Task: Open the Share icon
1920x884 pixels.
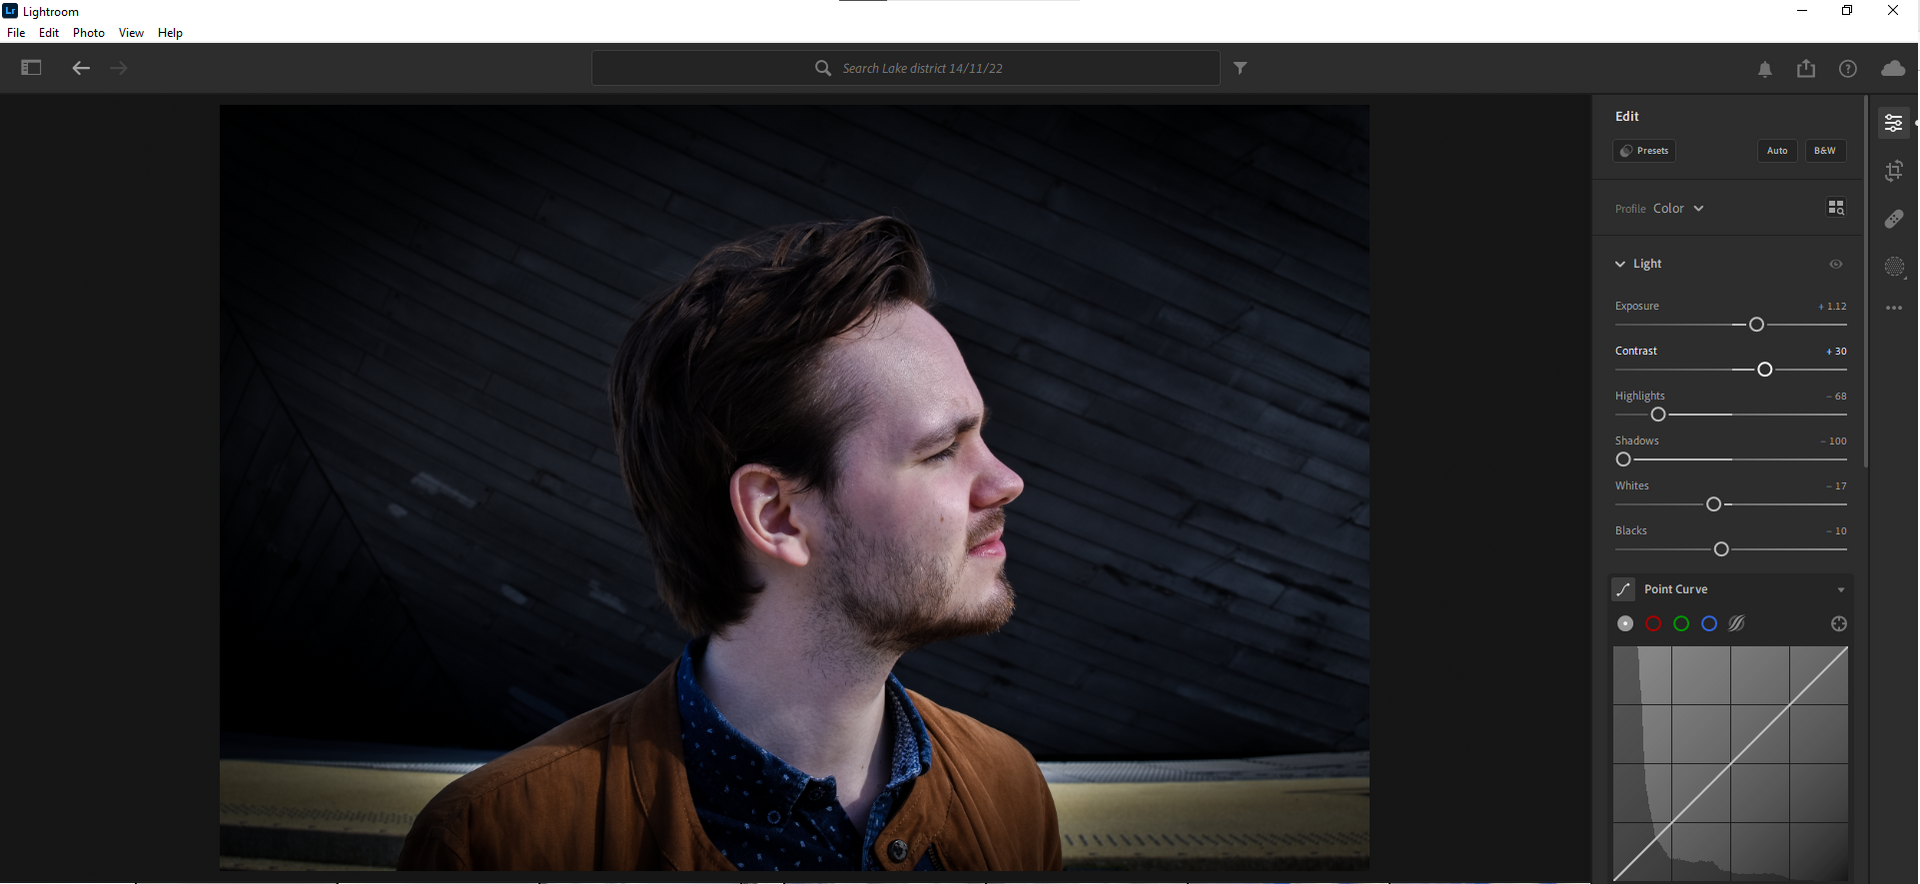Action: pyautogui.click(x=1806, y=68)
